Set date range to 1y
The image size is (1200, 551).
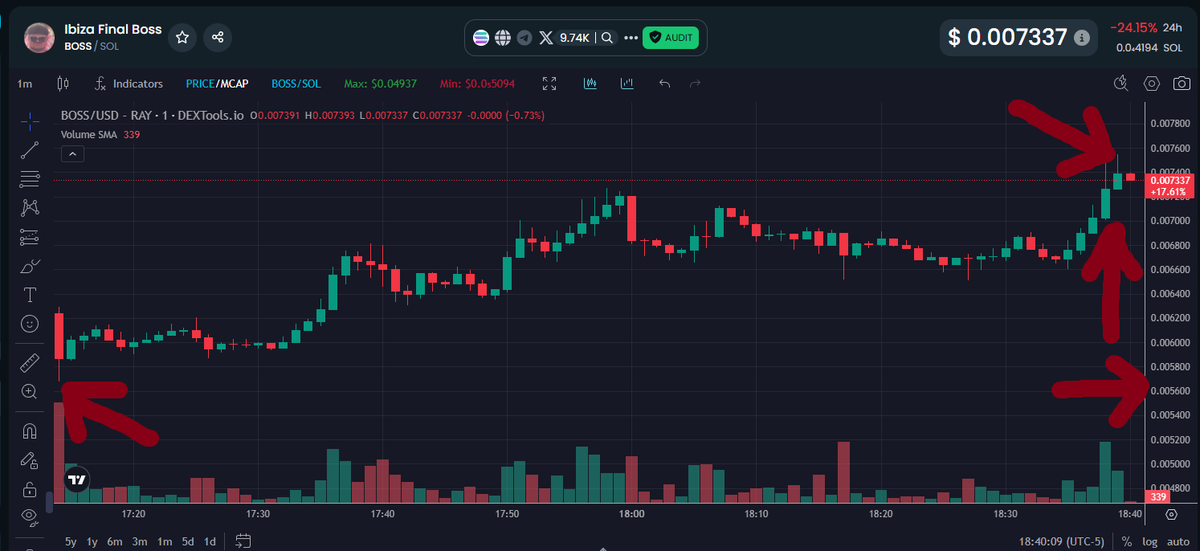pos(93,541)
